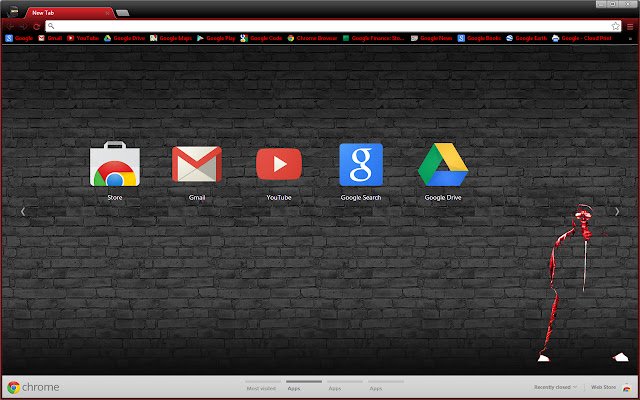Image resolution: width=640 pixels, height=400 pixels.
Task: Go to previous page with left arrow
Action: [x=23, y=211]
